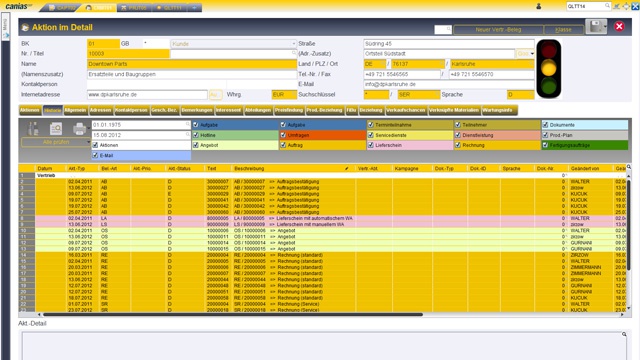The height and width of the screenshot is (360, 640).
Task: Select row with Lieferschein mit manuellem WA
Action: 322,224
